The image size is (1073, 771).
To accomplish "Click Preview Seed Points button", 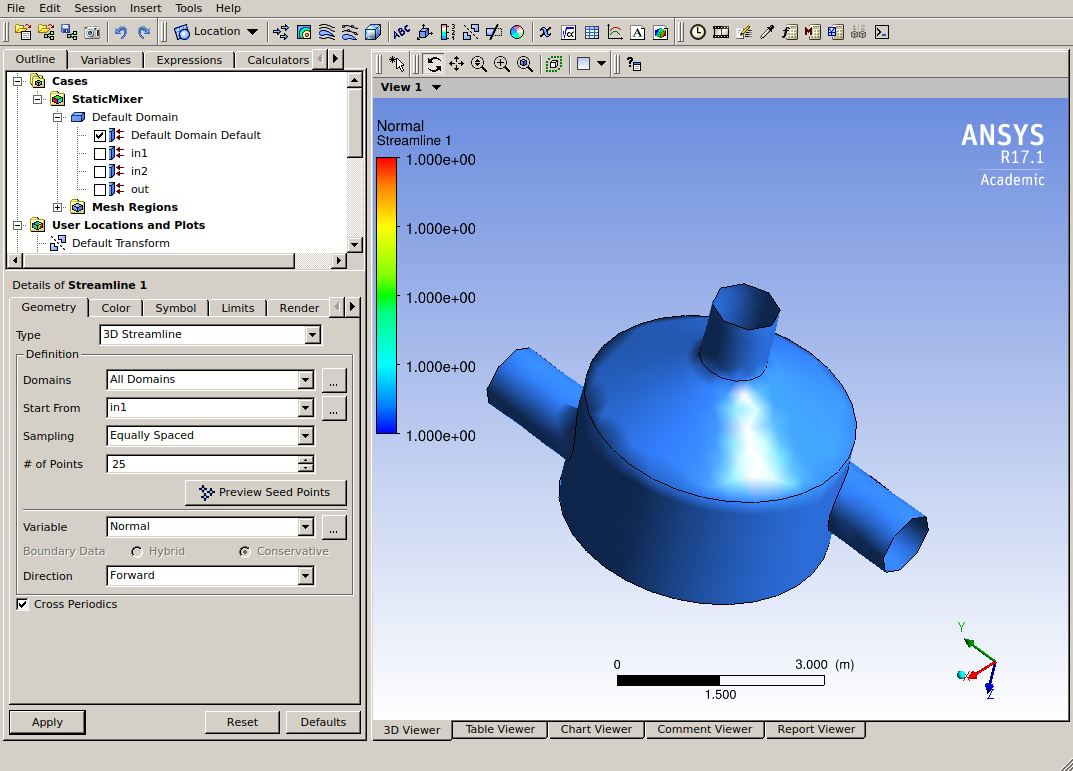I will tap(266, 493).
